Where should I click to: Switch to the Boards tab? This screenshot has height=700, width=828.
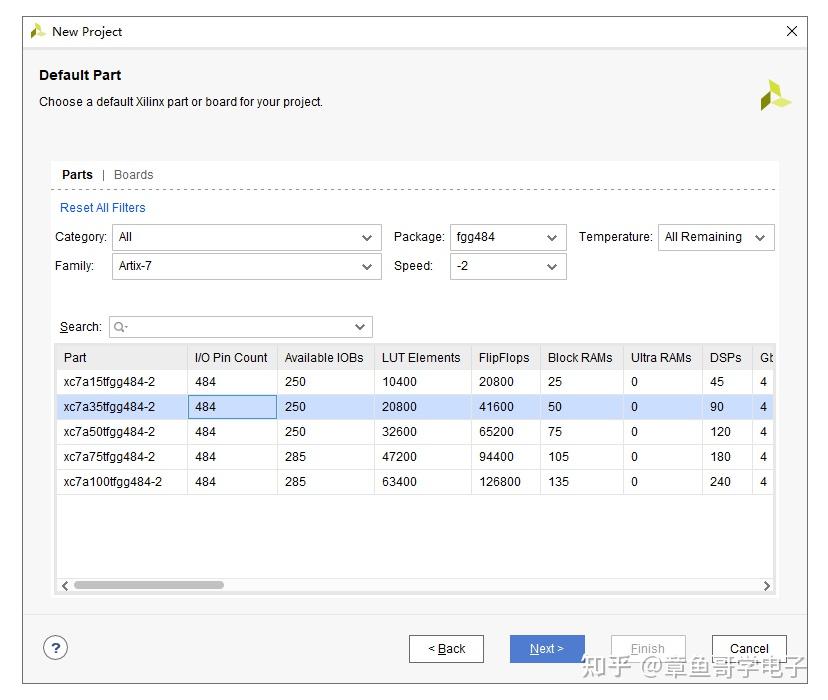[x=133, y=175]
